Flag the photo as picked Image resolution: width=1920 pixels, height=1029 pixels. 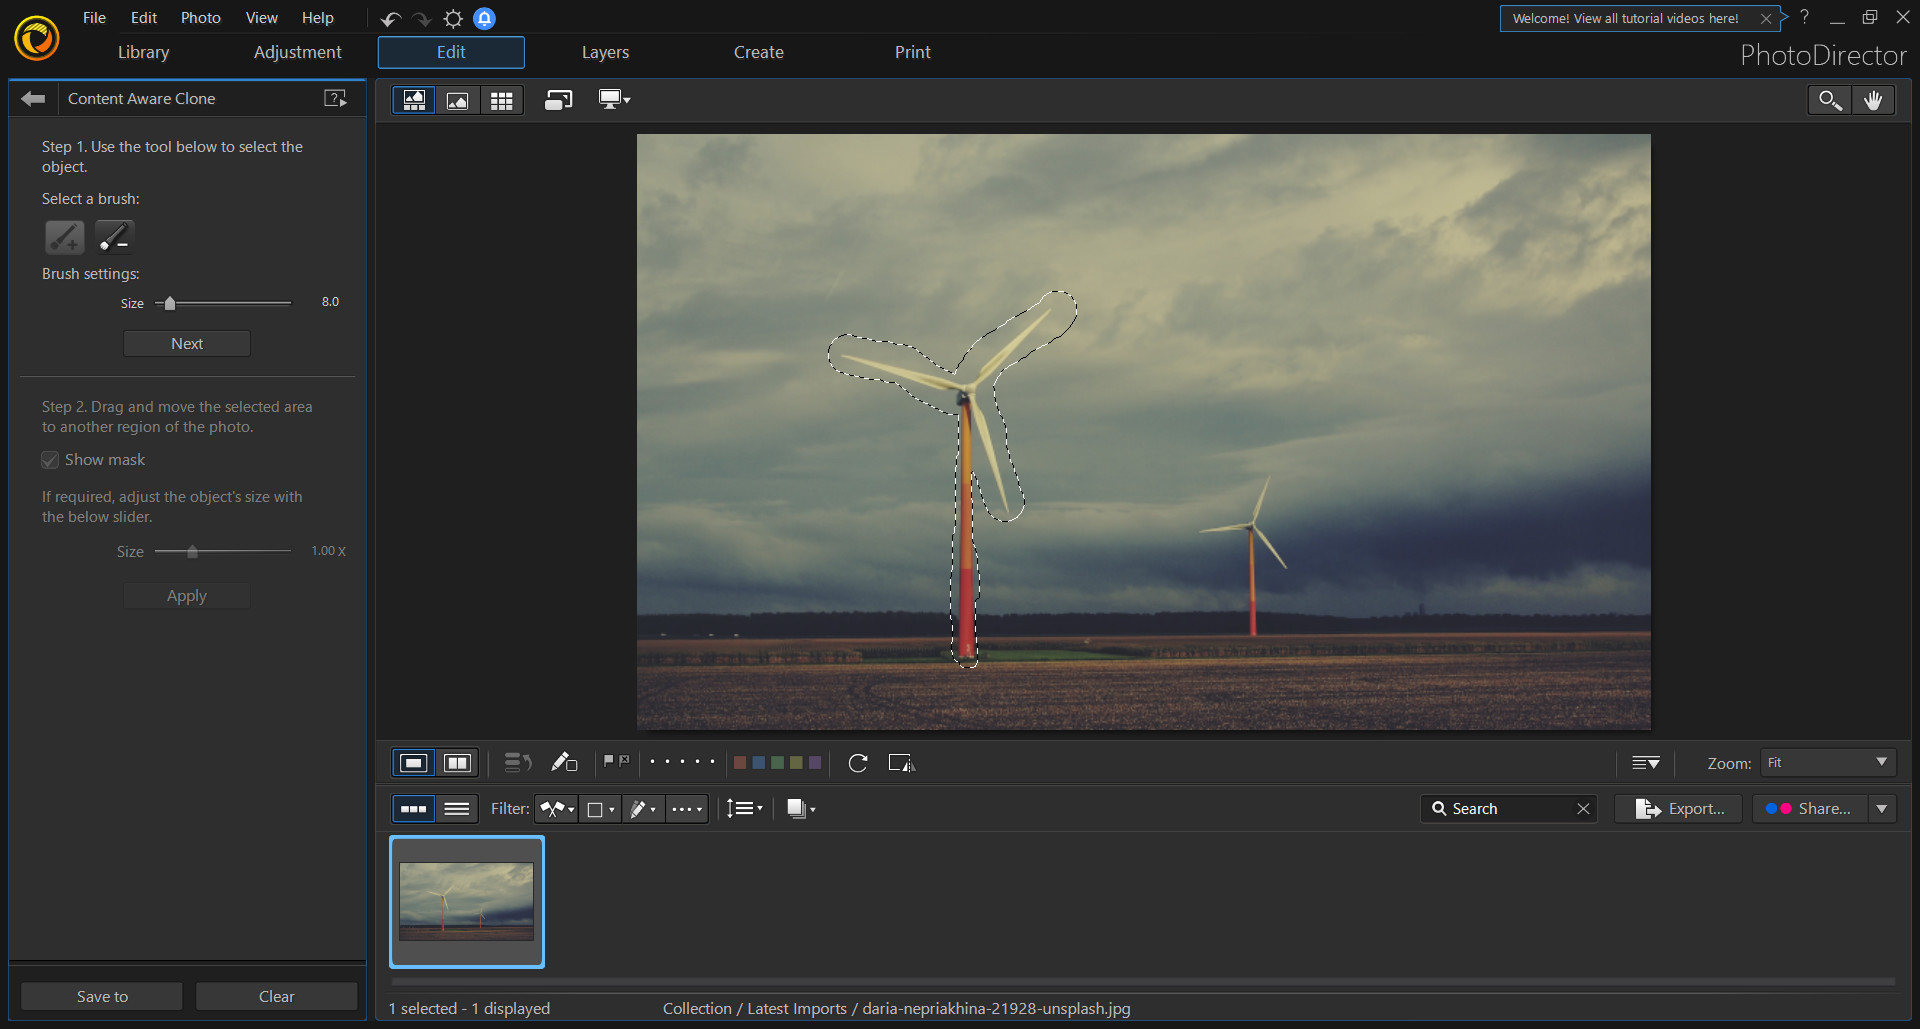coord(610,762)
